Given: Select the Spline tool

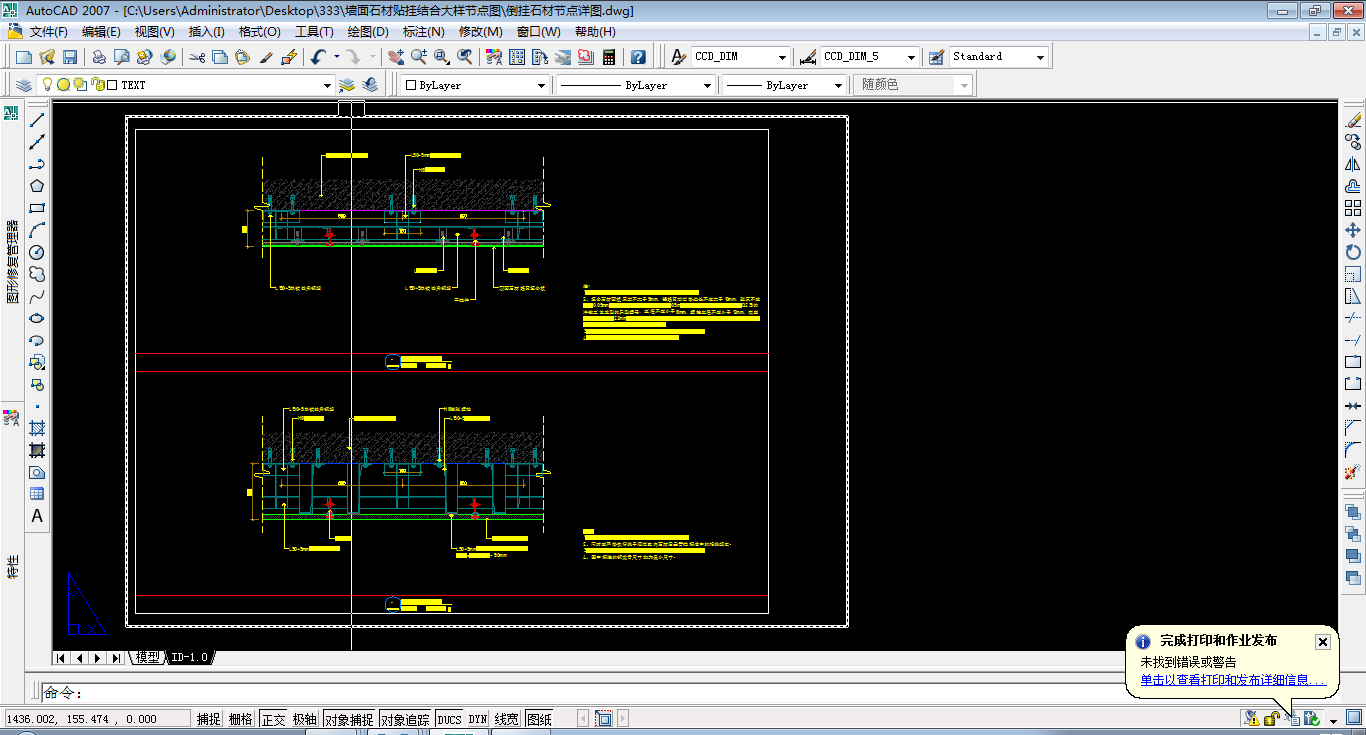Looking at the screenshot, I should (37, 296).
